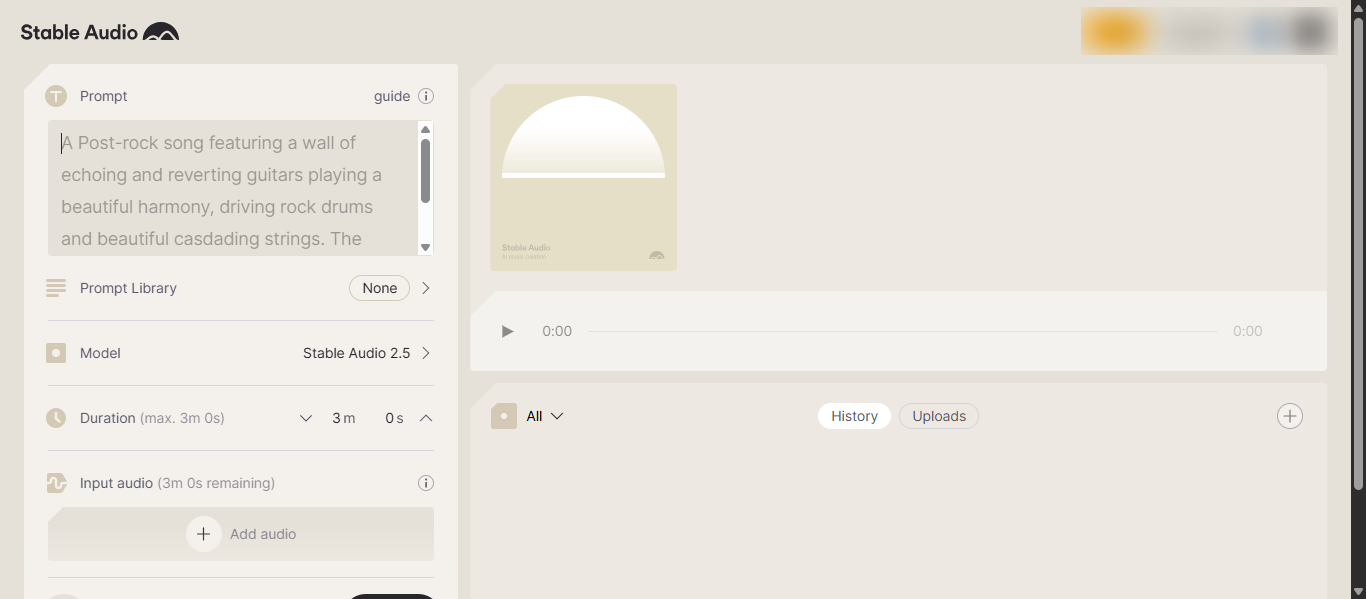
Task: Open the All filter dropdown
Action: (545, 416)
